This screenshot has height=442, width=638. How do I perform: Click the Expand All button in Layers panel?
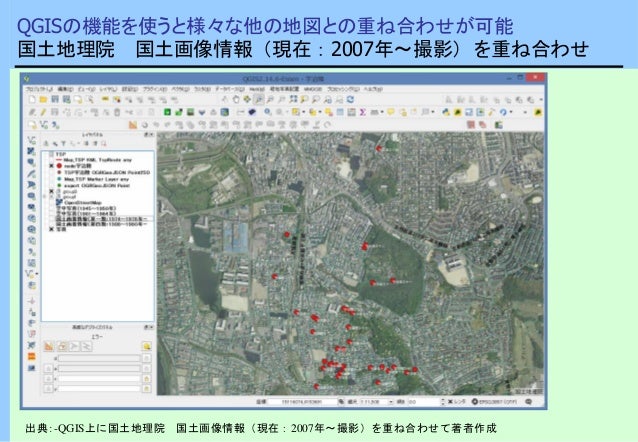click(x=86, y=144)
